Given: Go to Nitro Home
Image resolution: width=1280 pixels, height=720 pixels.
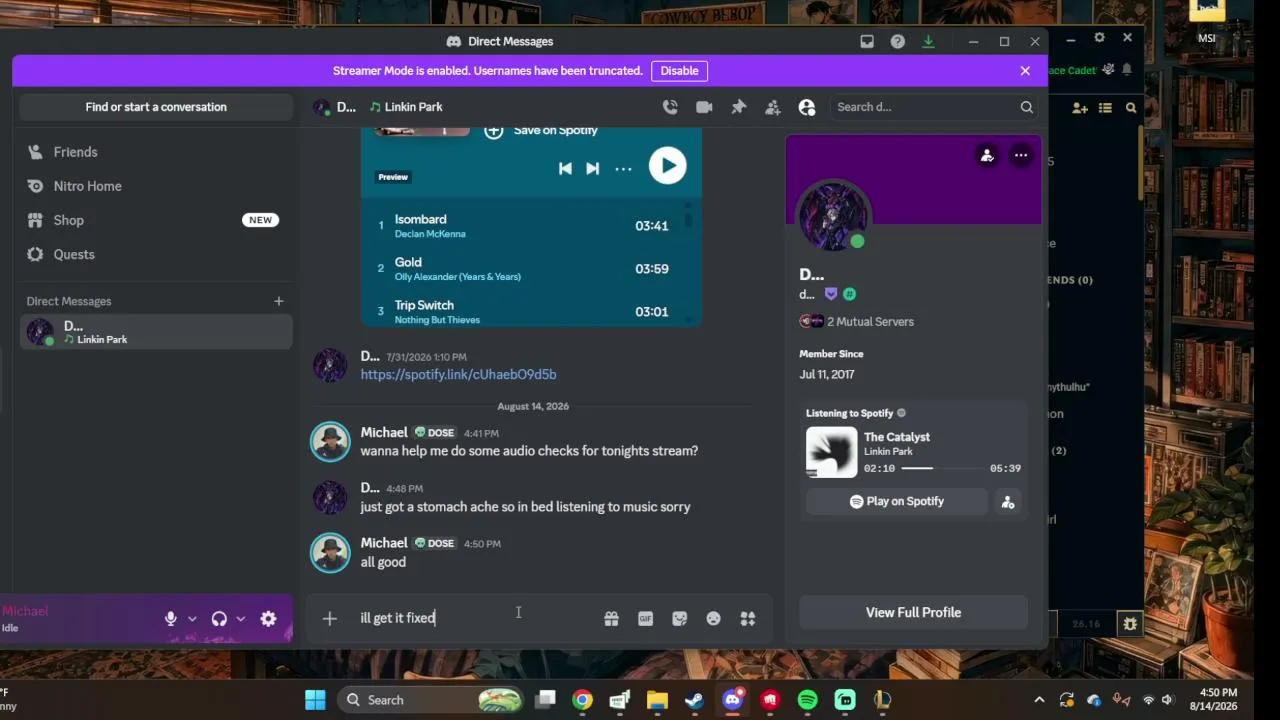Looking at the screenshot, I should (x=156, y=186).
